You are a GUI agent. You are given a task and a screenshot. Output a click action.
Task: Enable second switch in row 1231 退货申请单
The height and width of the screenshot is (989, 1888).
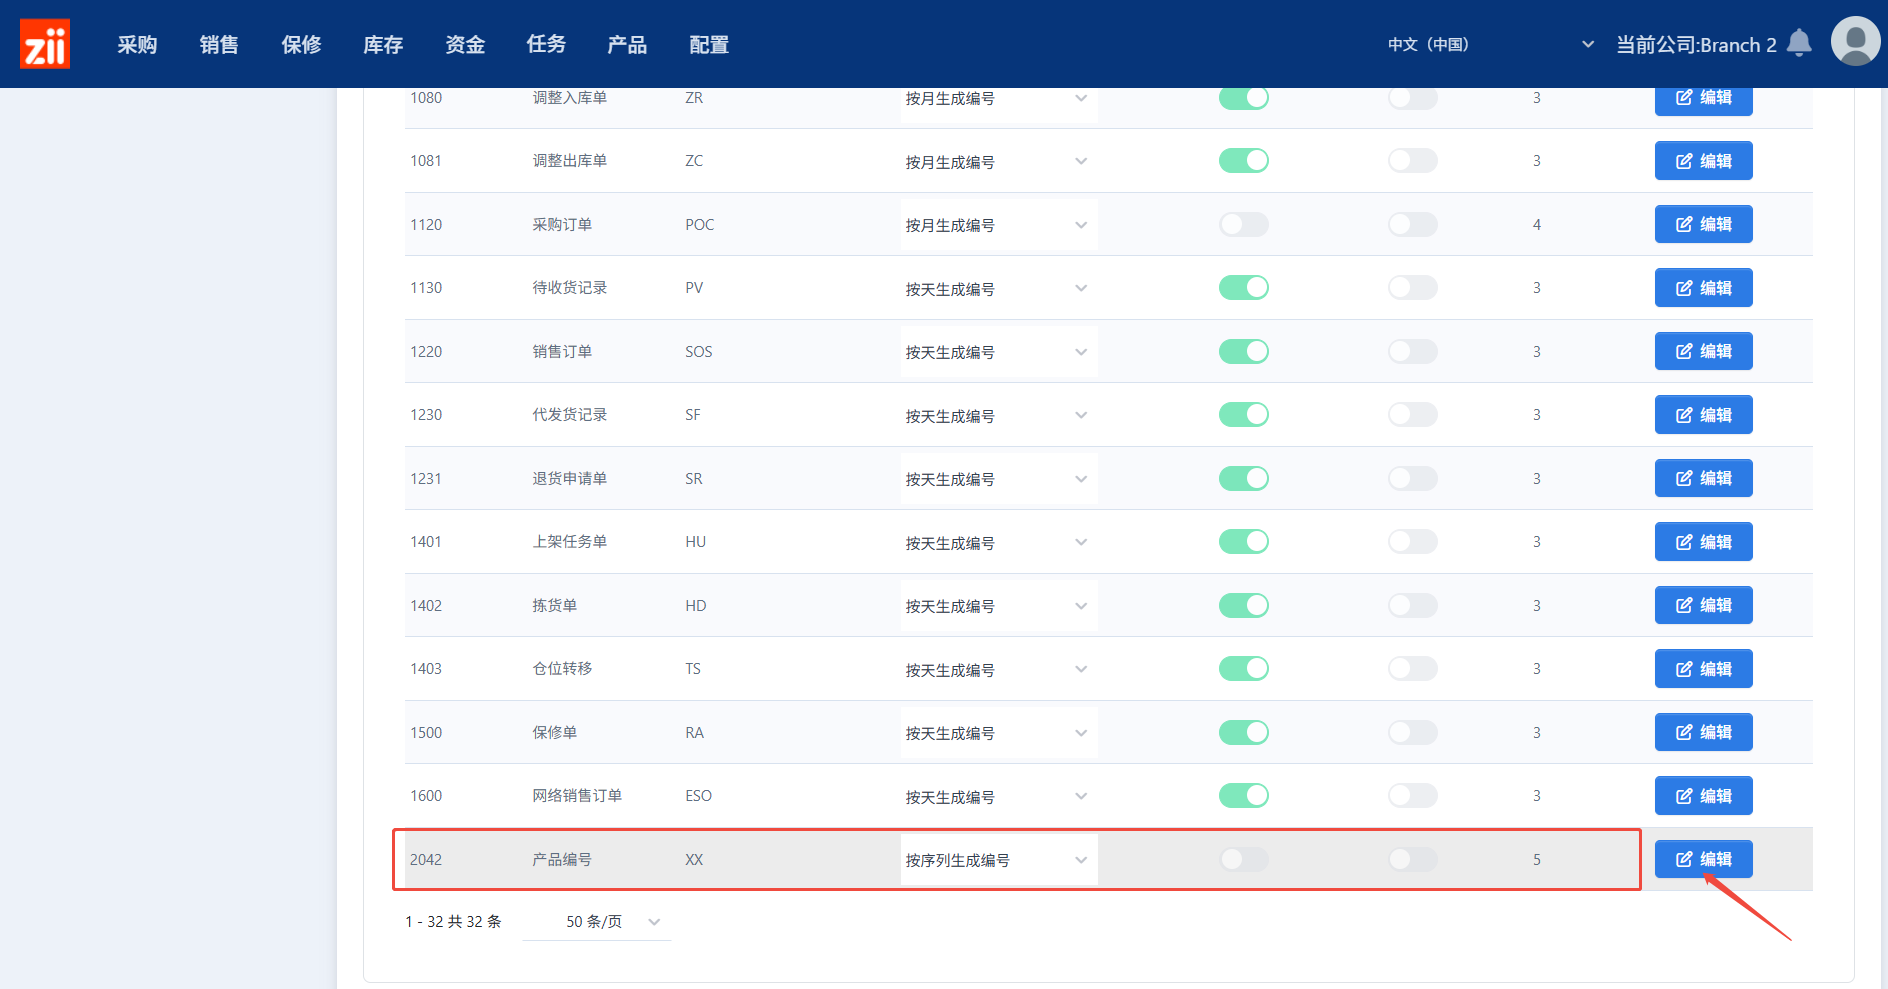click(x=1412, y=478)
